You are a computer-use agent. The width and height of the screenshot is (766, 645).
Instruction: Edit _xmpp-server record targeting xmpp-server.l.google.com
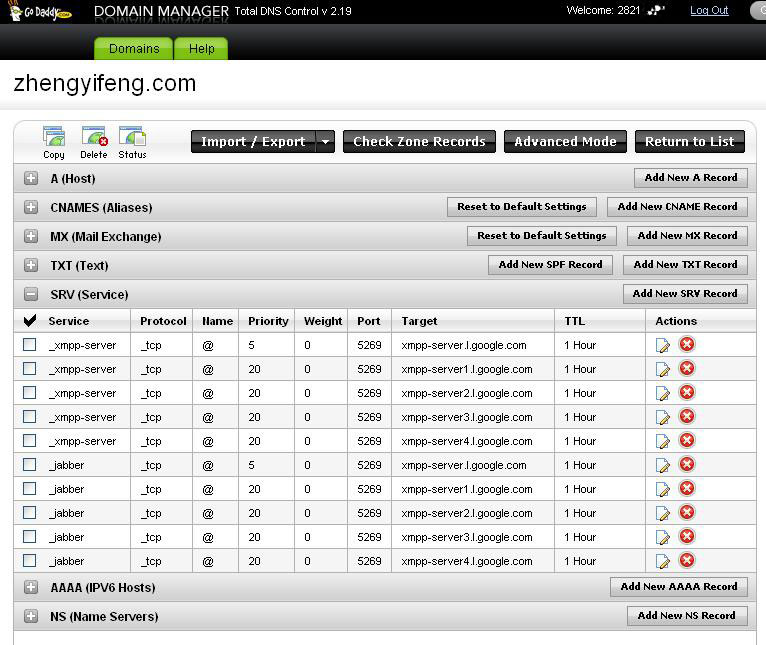pos(662,345)
